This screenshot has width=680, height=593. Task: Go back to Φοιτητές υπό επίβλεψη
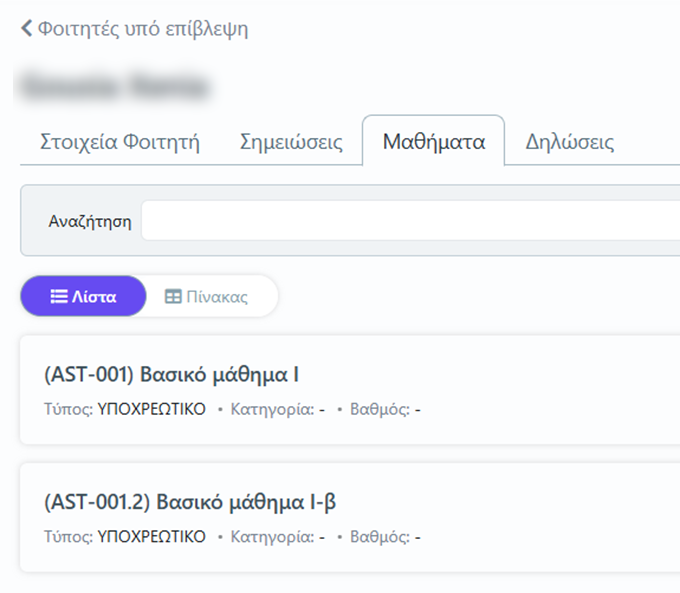[x=142, y=29]
